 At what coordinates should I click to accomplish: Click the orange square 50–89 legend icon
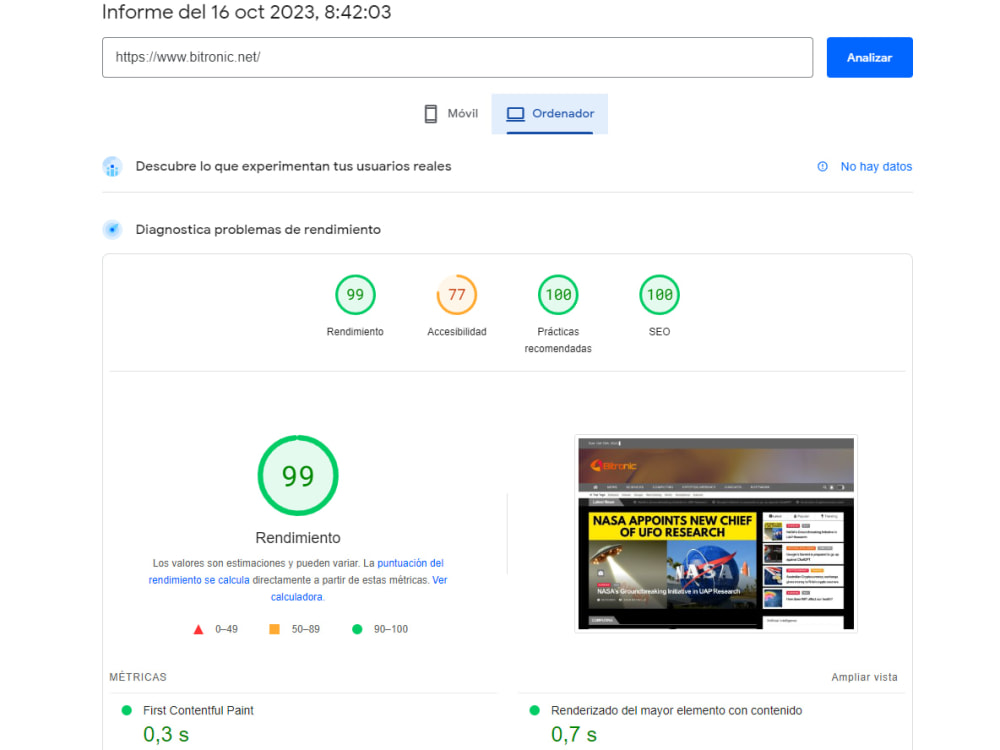[274, 629]
